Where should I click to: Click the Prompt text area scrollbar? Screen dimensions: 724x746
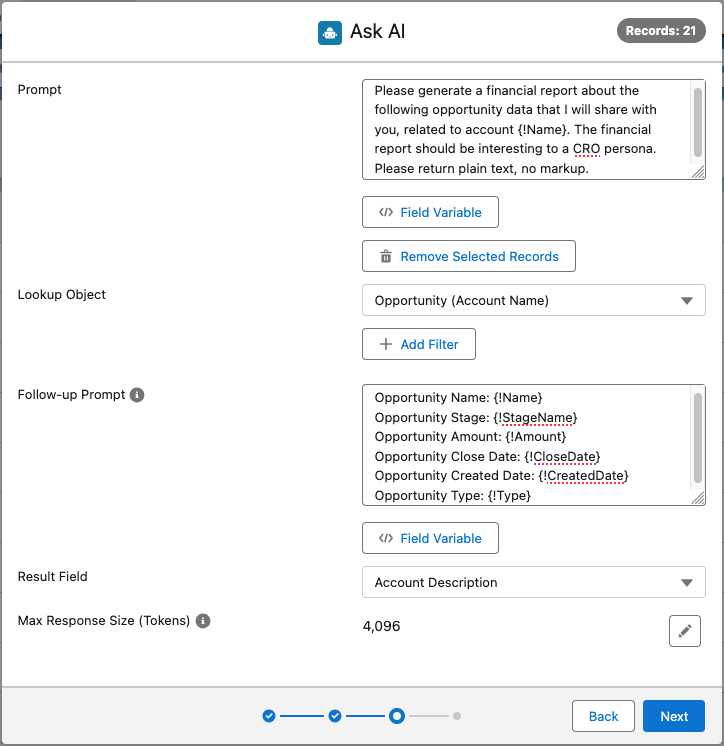[698, 122]
